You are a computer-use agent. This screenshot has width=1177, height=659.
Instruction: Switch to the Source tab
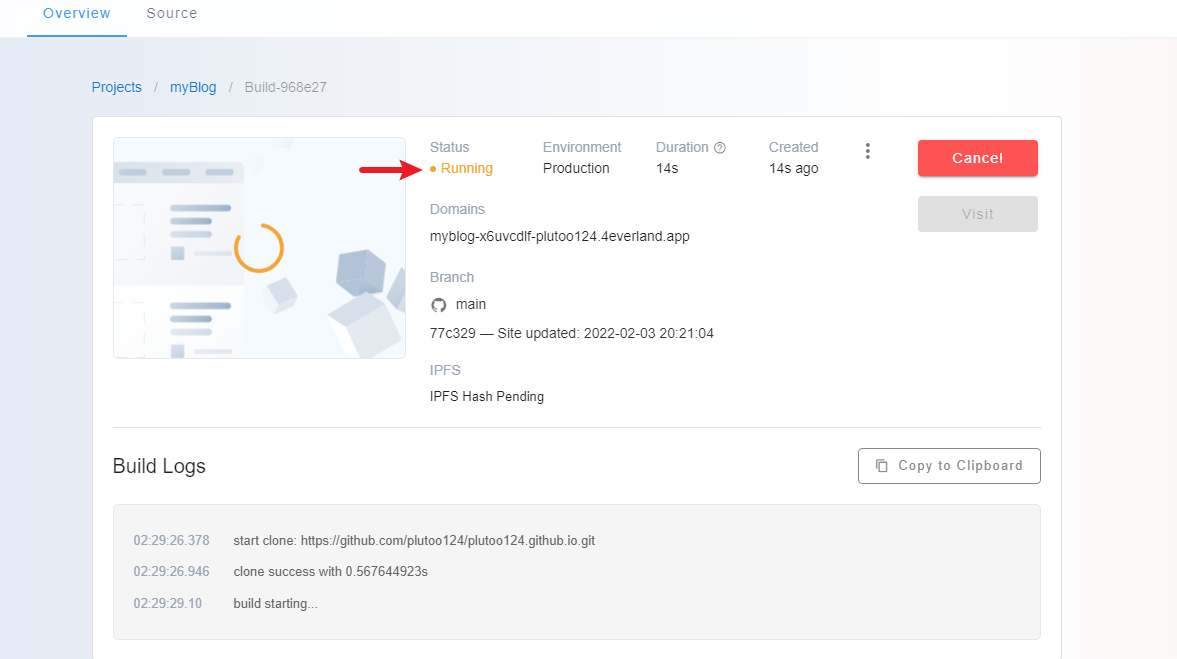click(172, 14)
